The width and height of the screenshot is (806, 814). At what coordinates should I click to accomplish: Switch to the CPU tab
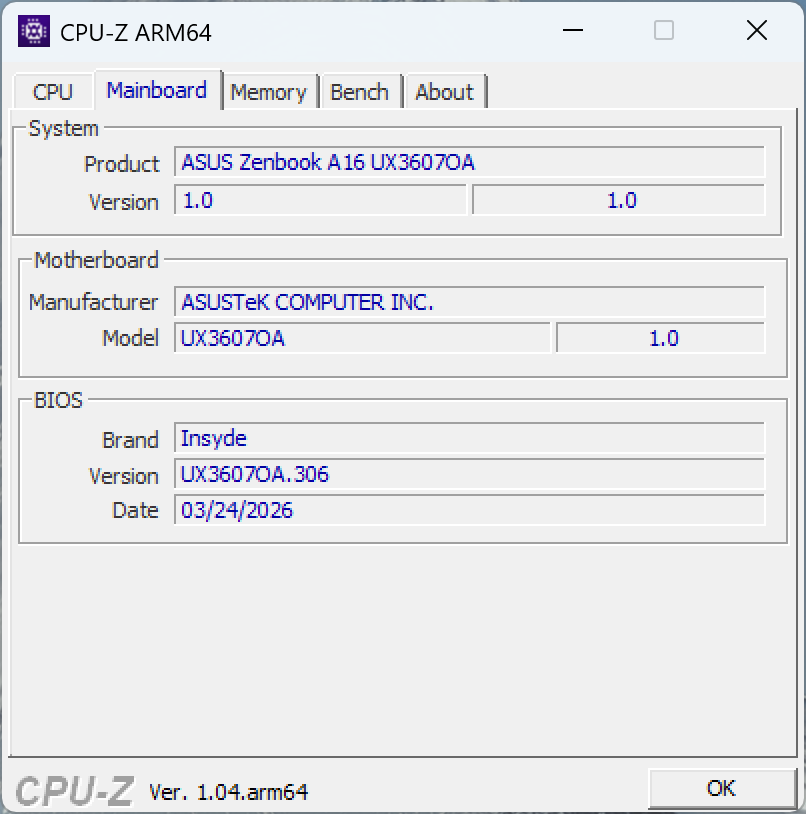point(53,92)
